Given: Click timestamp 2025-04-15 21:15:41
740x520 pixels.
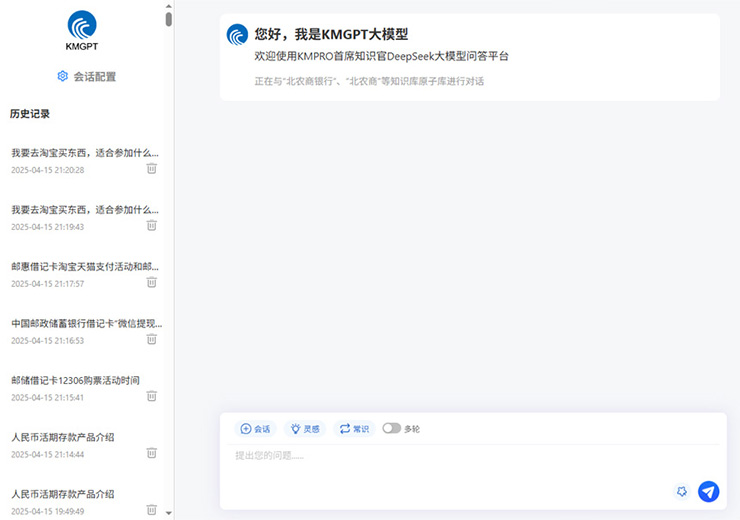Looking at the screenshot, I should click(x=48, y=397).
